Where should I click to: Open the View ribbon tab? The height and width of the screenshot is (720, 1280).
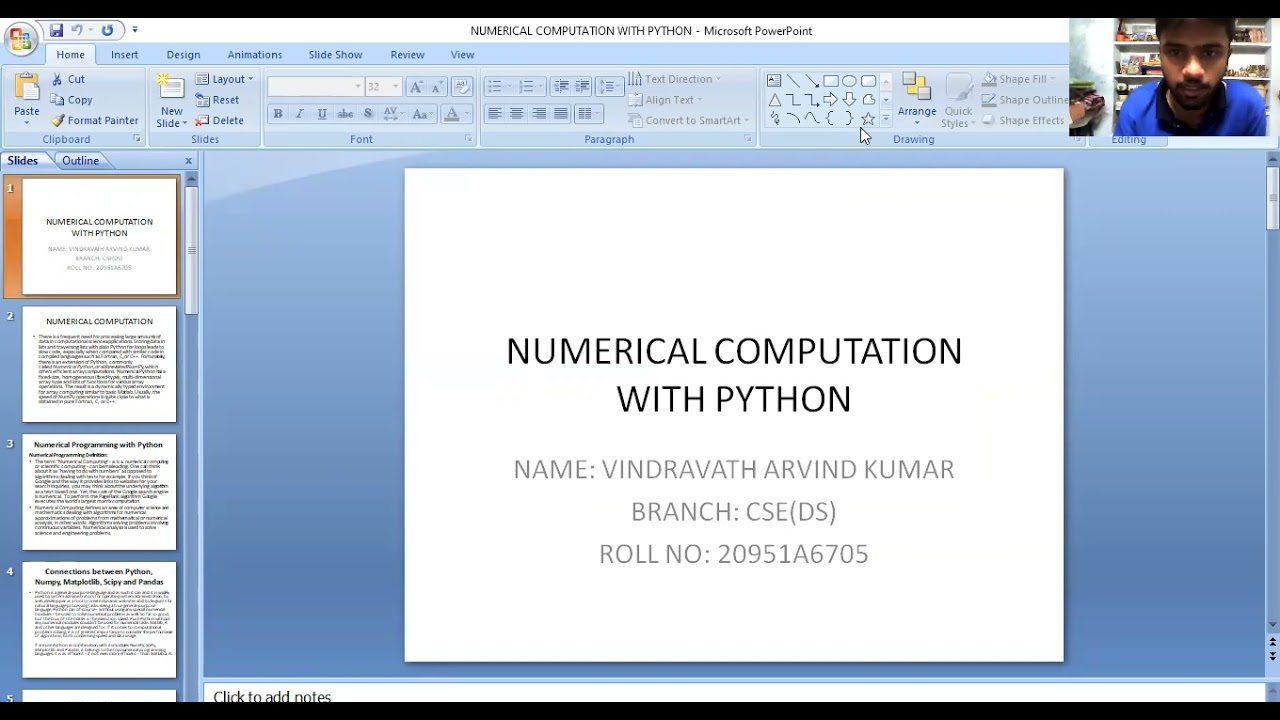tap(462, 55)
